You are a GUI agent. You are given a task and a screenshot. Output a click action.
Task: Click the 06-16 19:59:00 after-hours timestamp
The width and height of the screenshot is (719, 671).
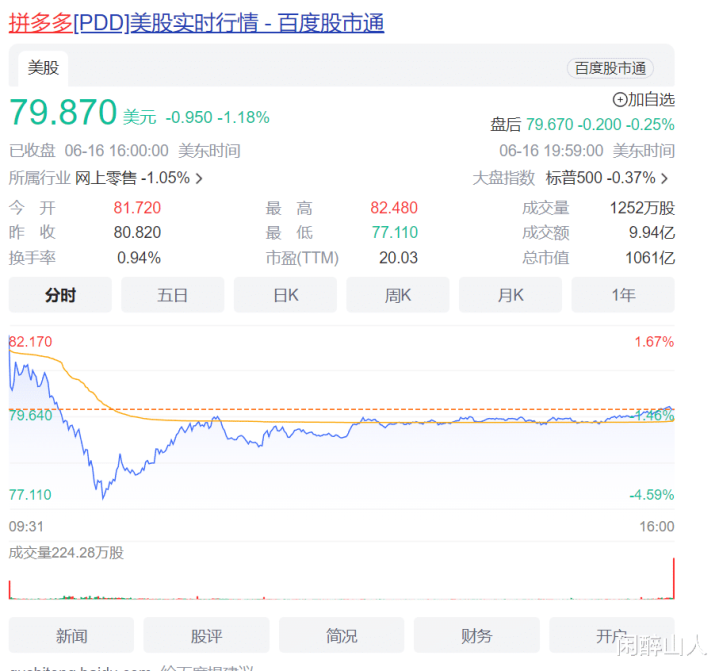tap(587, 151)
